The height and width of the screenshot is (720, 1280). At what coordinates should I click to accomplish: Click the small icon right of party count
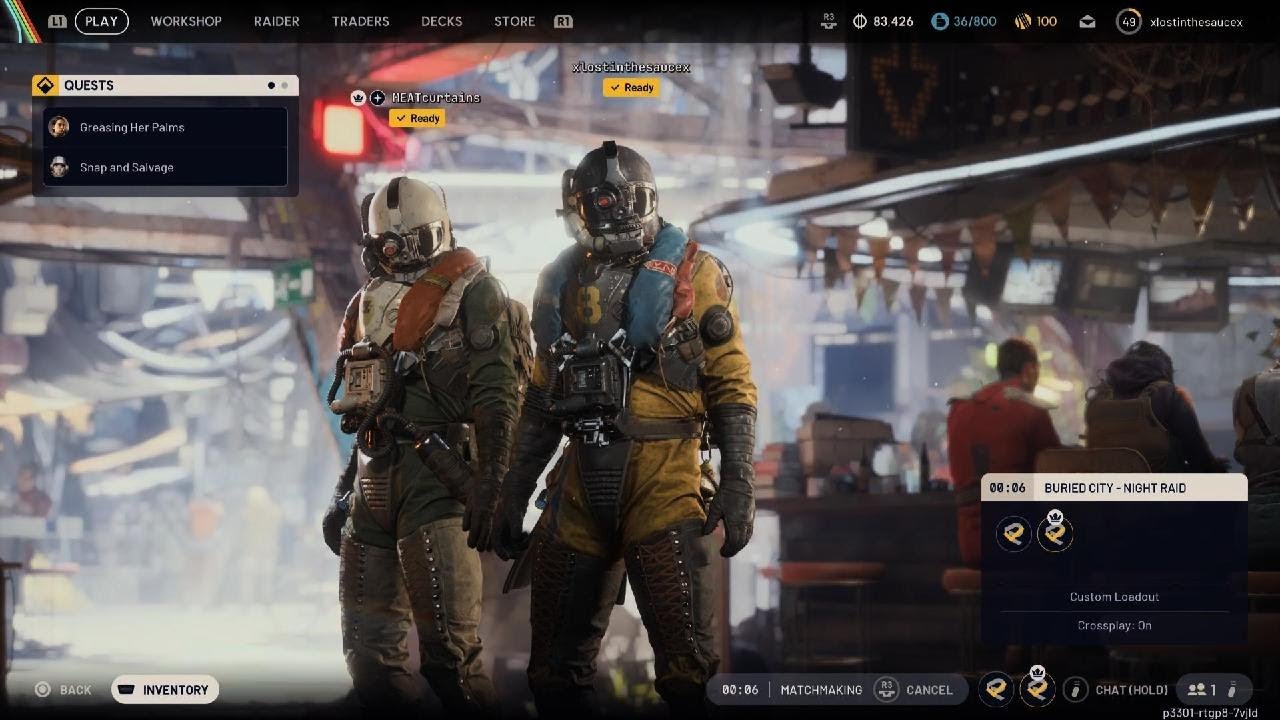[x=1232, y=689]
